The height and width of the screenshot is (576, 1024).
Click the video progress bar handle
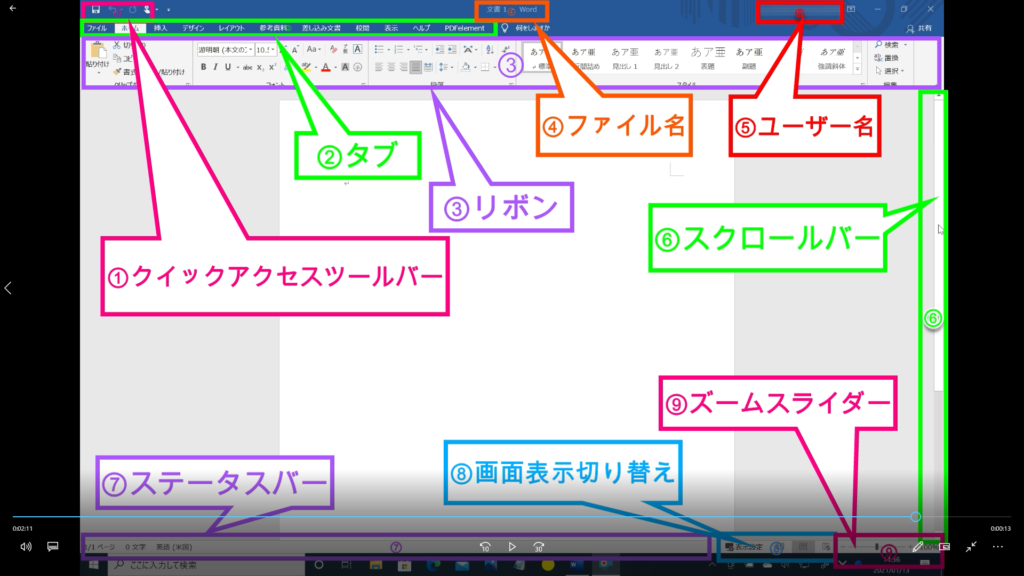click(916, 517)
